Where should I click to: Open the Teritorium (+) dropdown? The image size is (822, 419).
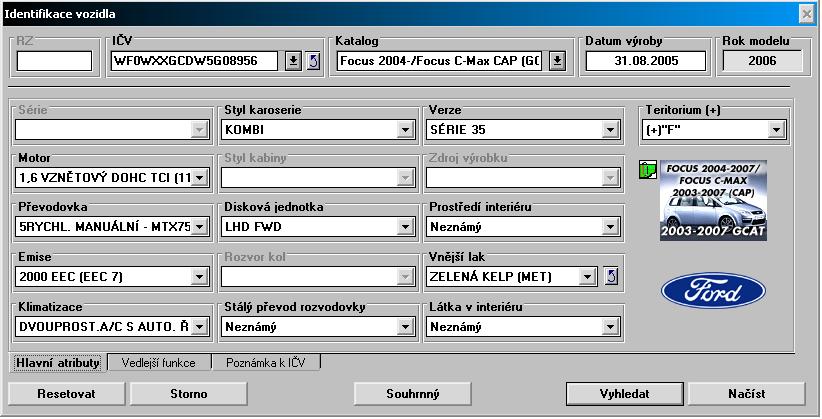pos(776,130)
